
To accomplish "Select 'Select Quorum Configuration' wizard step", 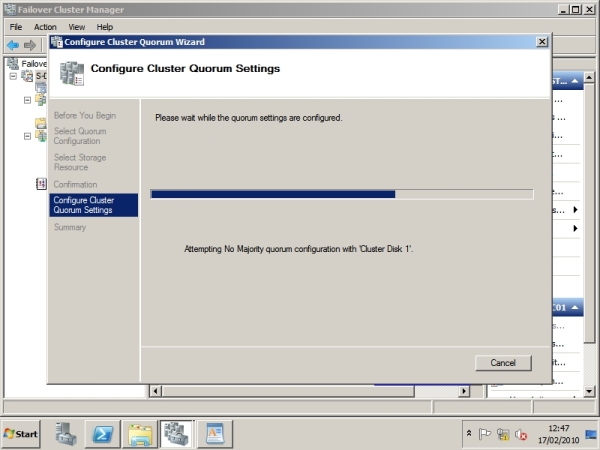I will pyautogui.click(x=80, y=136).
